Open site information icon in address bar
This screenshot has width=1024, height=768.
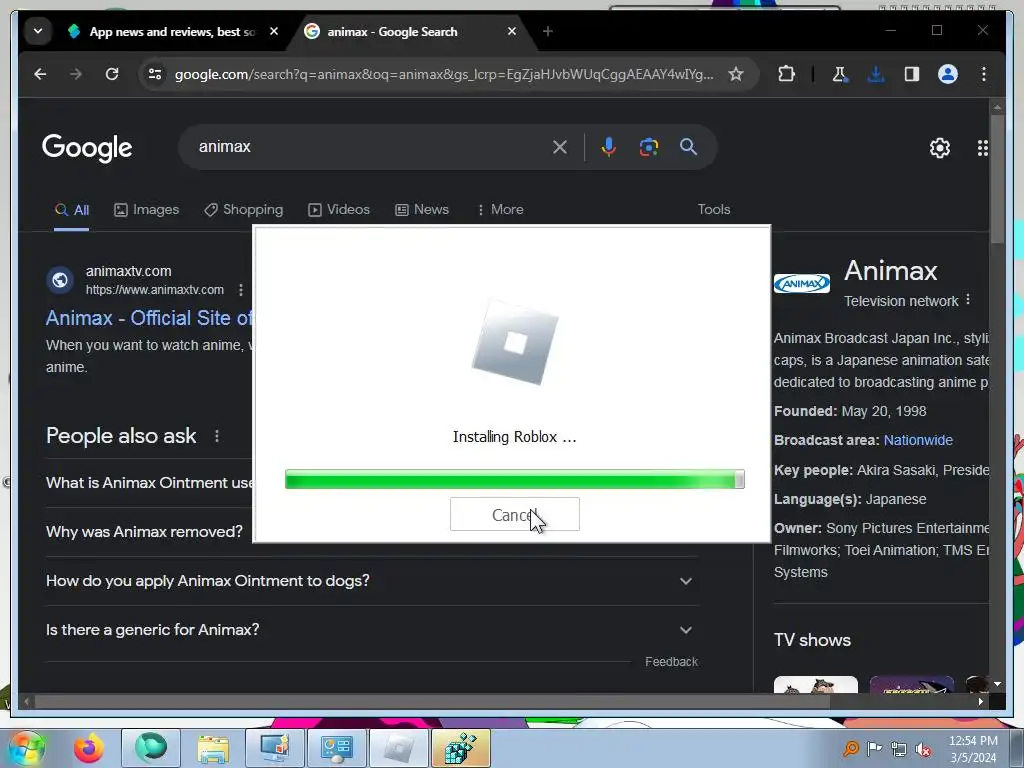(155, 74)
